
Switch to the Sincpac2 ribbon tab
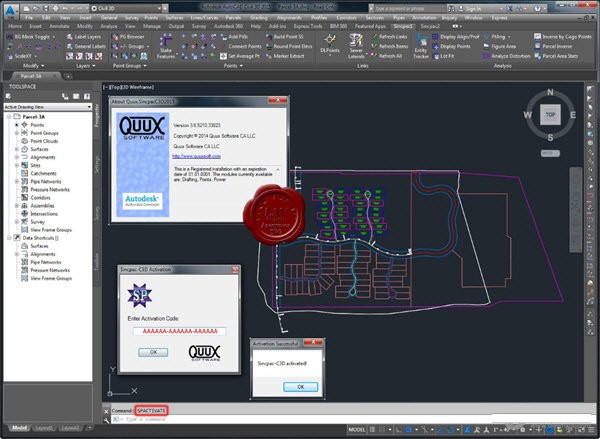[x=430, y=26]
